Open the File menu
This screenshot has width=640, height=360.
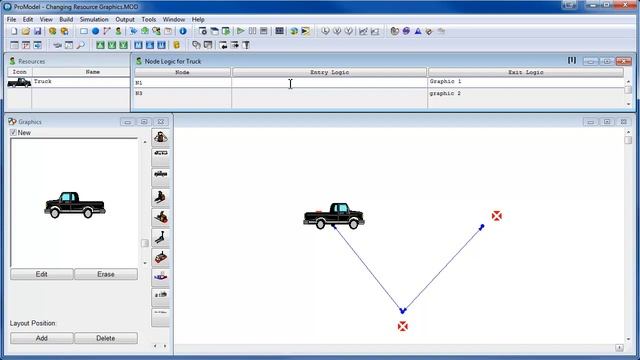(11, 19)
